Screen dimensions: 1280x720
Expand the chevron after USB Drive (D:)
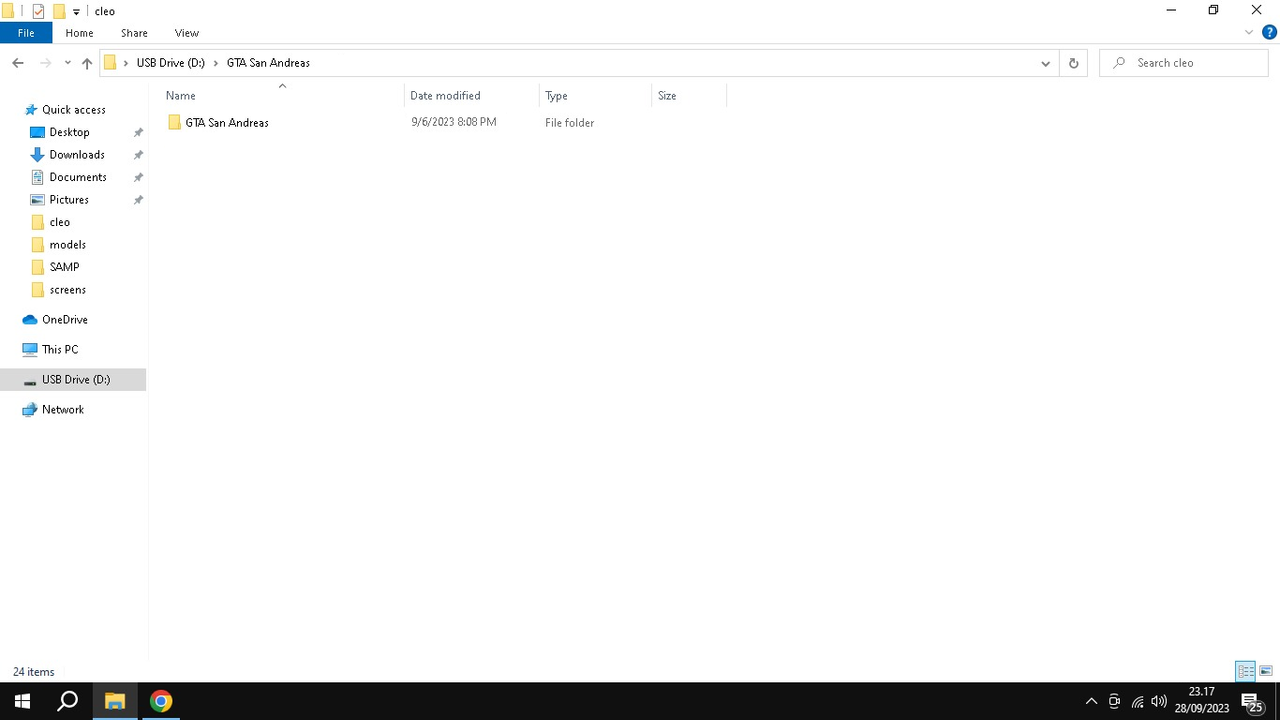216,63
